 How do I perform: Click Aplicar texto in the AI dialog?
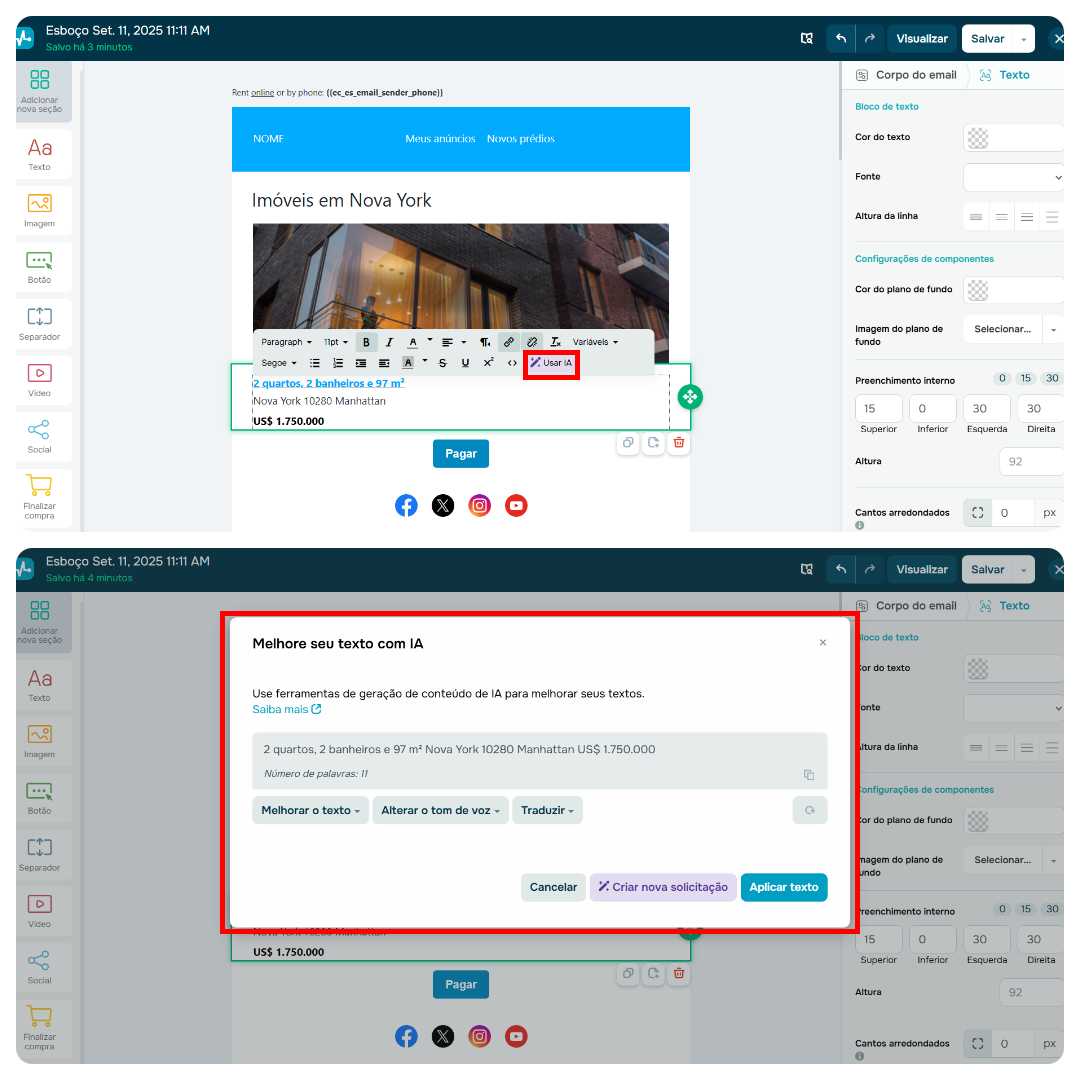coord(784,887)
